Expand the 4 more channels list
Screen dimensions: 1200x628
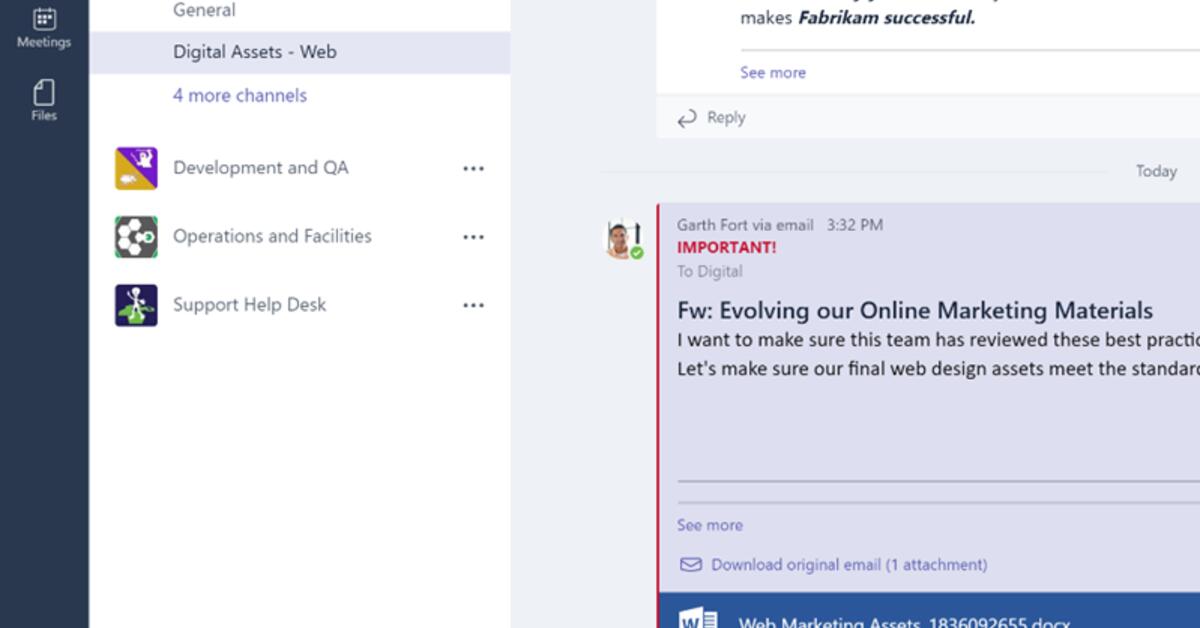240,96
